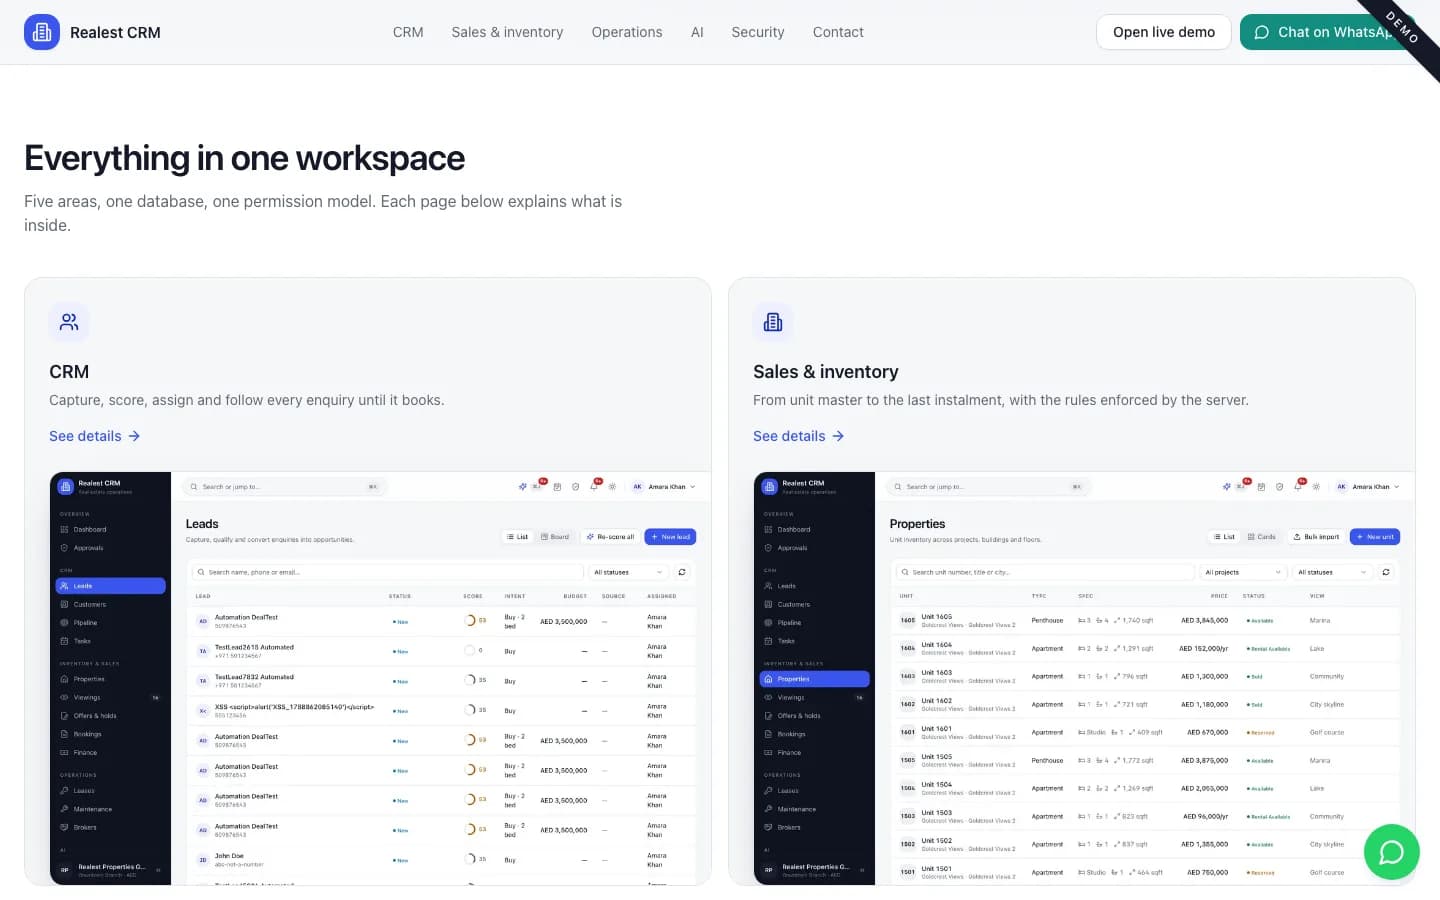
Task: Click the Search name, phone or email field
Action: [388, 572]
